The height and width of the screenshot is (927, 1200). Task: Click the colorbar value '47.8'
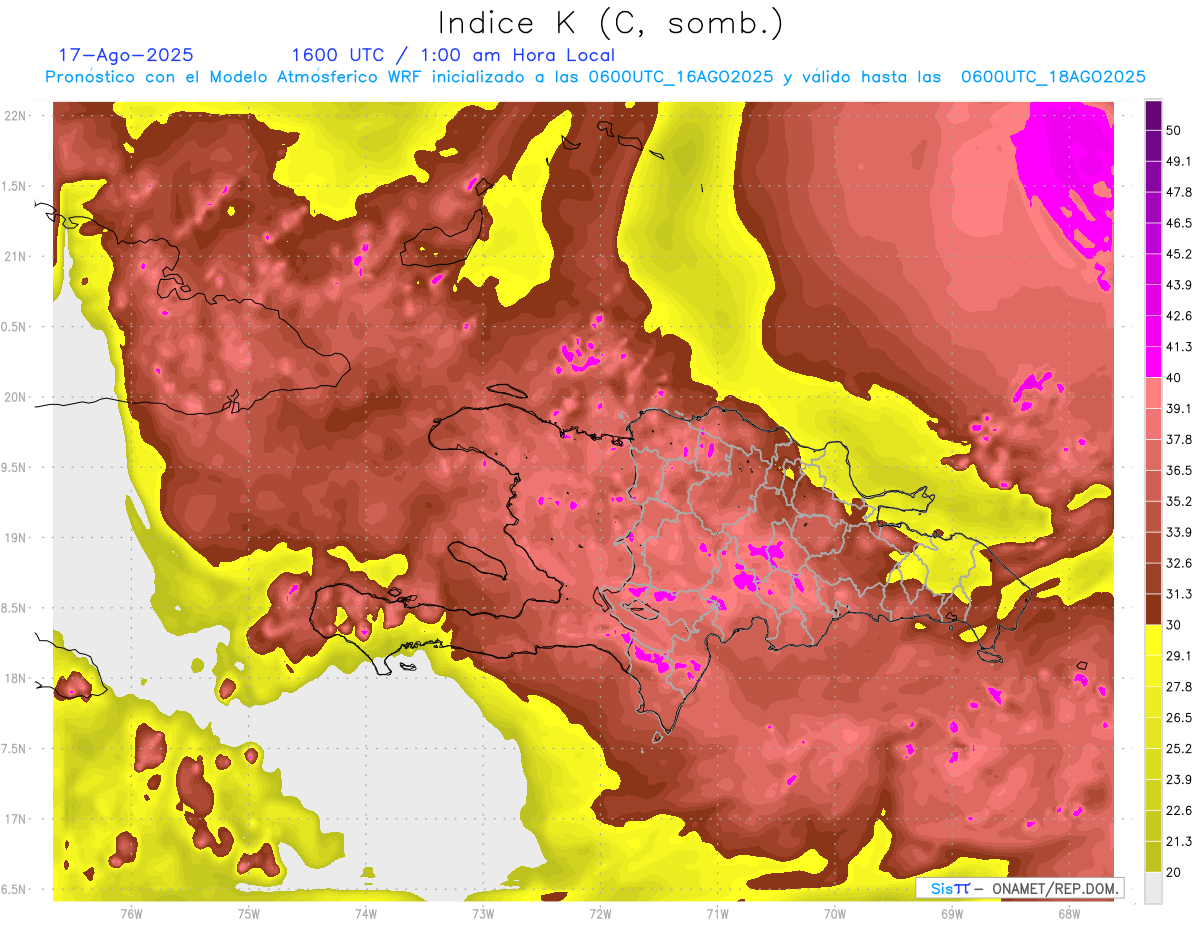[x=1179, y=192]
